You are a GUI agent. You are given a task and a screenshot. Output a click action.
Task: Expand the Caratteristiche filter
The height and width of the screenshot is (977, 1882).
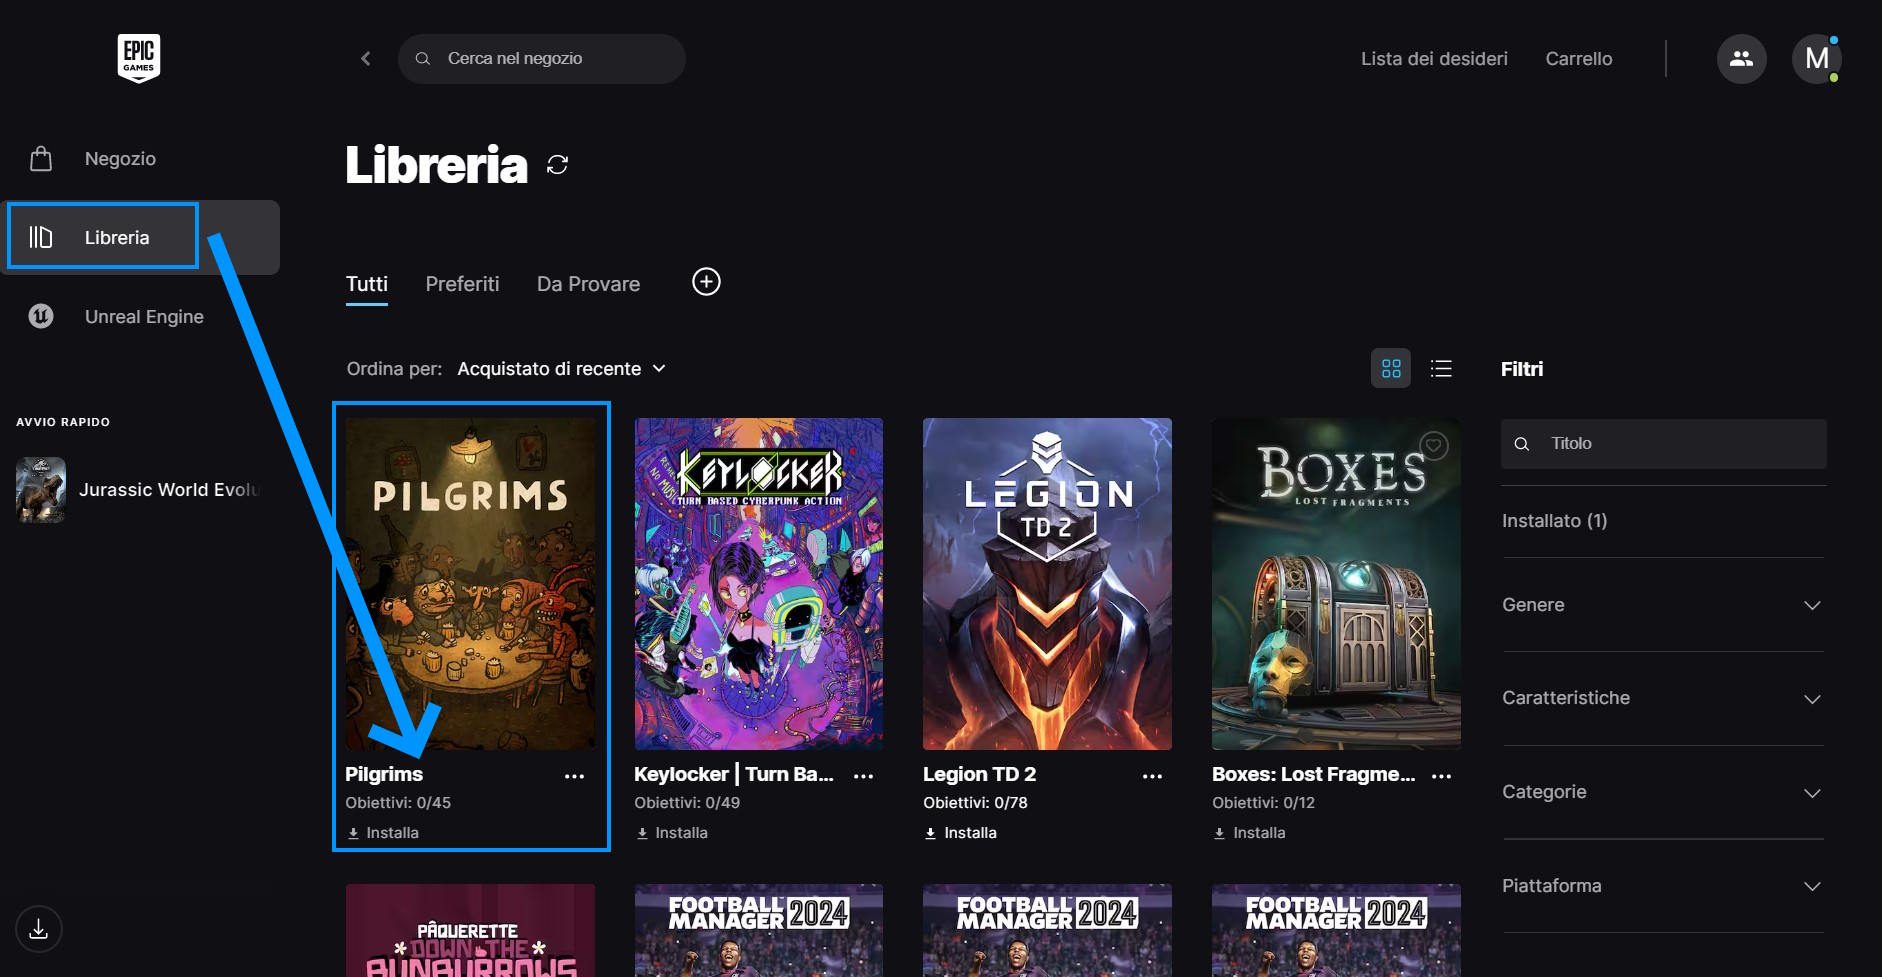[1664, 698]
